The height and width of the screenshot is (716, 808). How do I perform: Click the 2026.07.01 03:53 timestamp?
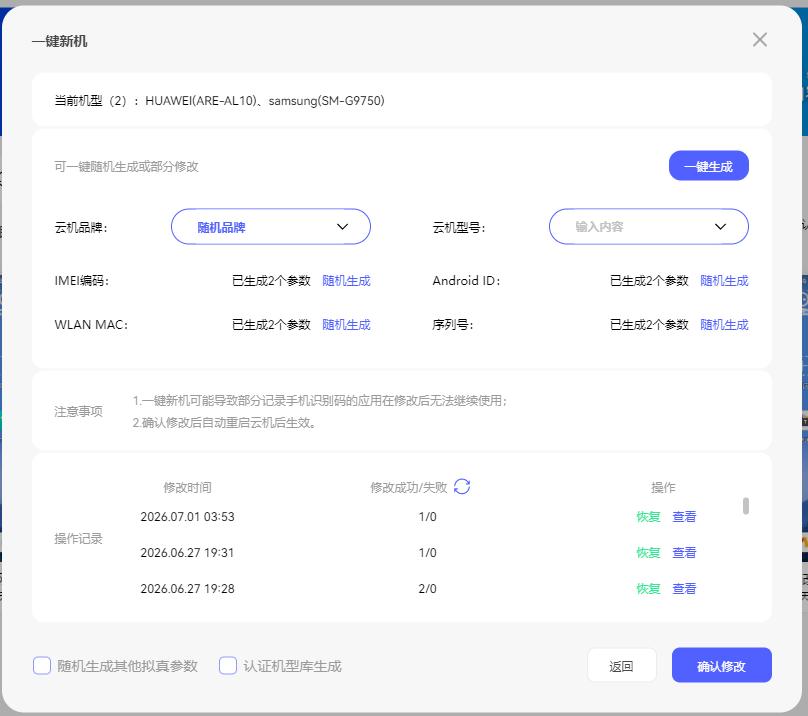tap(188, 517)
